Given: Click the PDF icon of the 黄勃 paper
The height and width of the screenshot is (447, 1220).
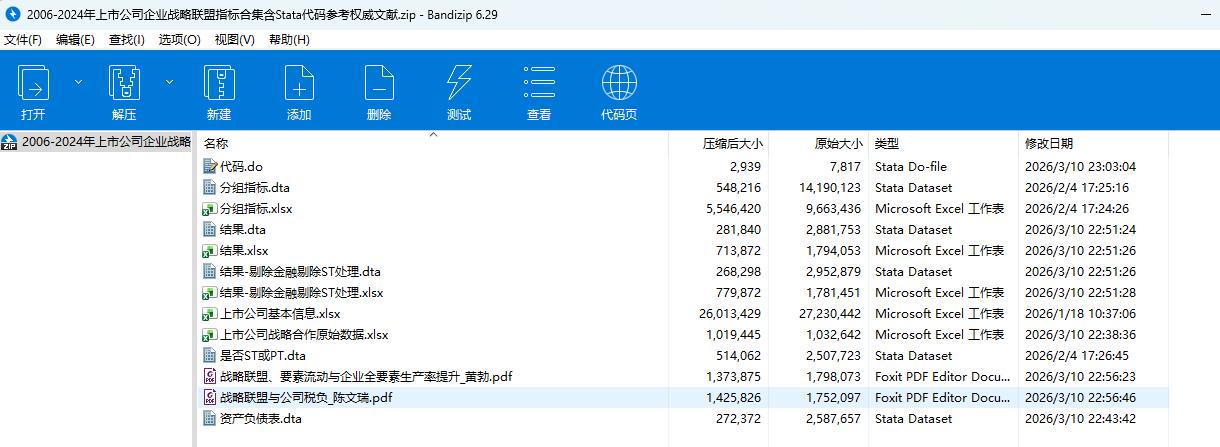Looking at the screenshot, I should [x=210, y=377].
